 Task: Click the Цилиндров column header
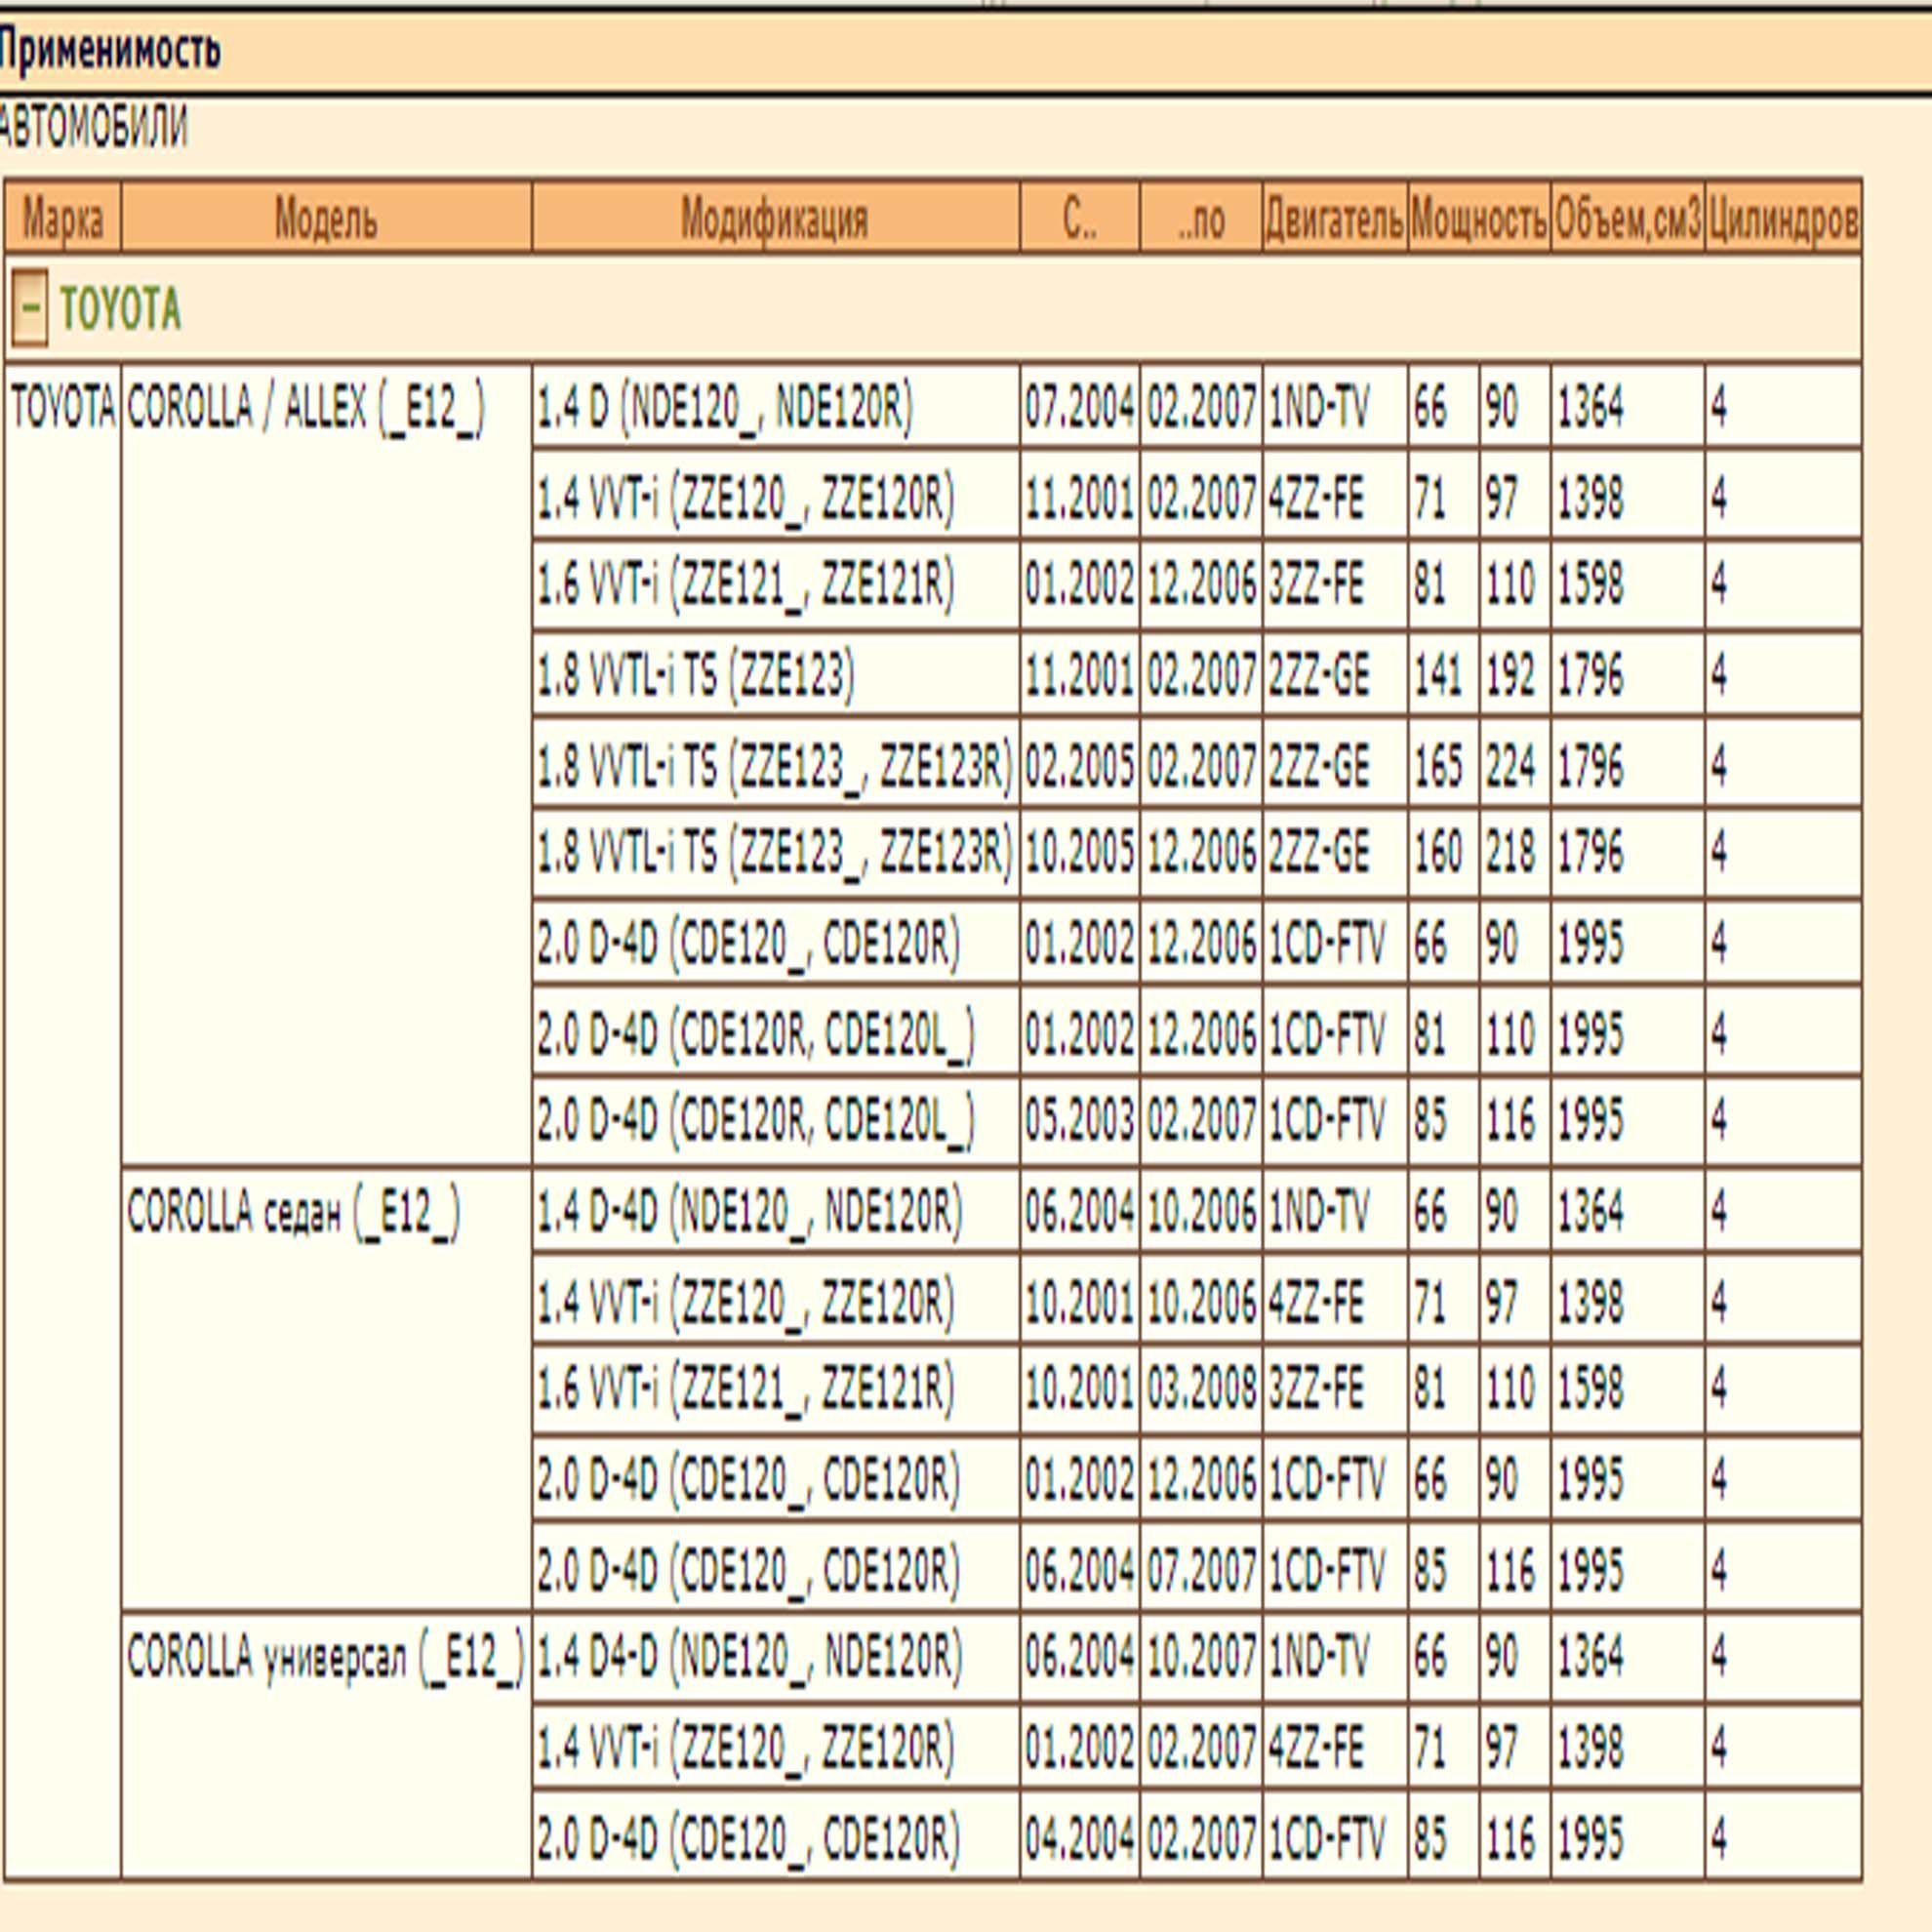[1783, 217]
